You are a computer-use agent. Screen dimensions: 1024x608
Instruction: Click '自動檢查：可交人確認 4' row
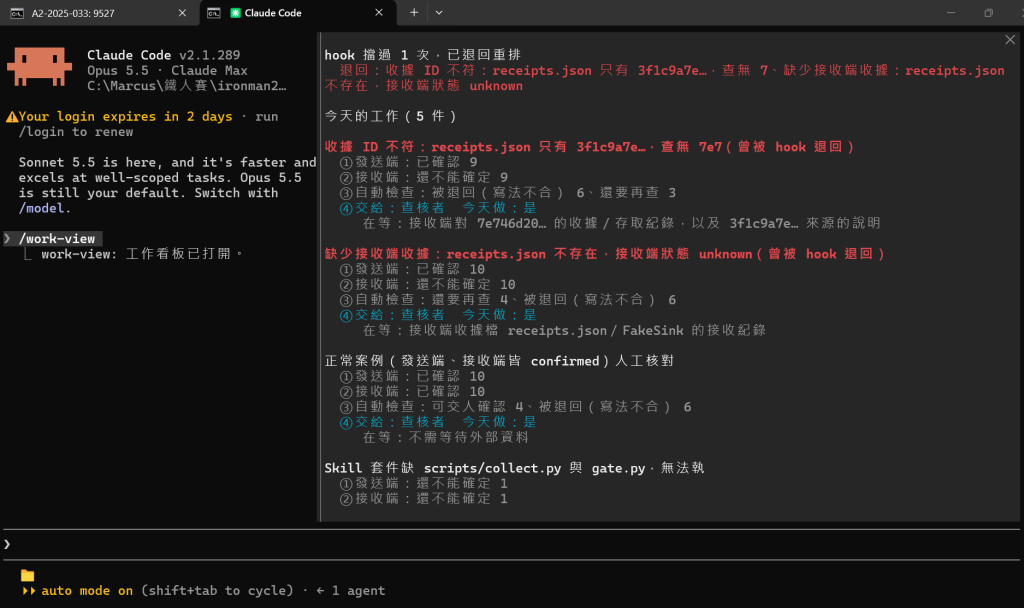point(516,407)
